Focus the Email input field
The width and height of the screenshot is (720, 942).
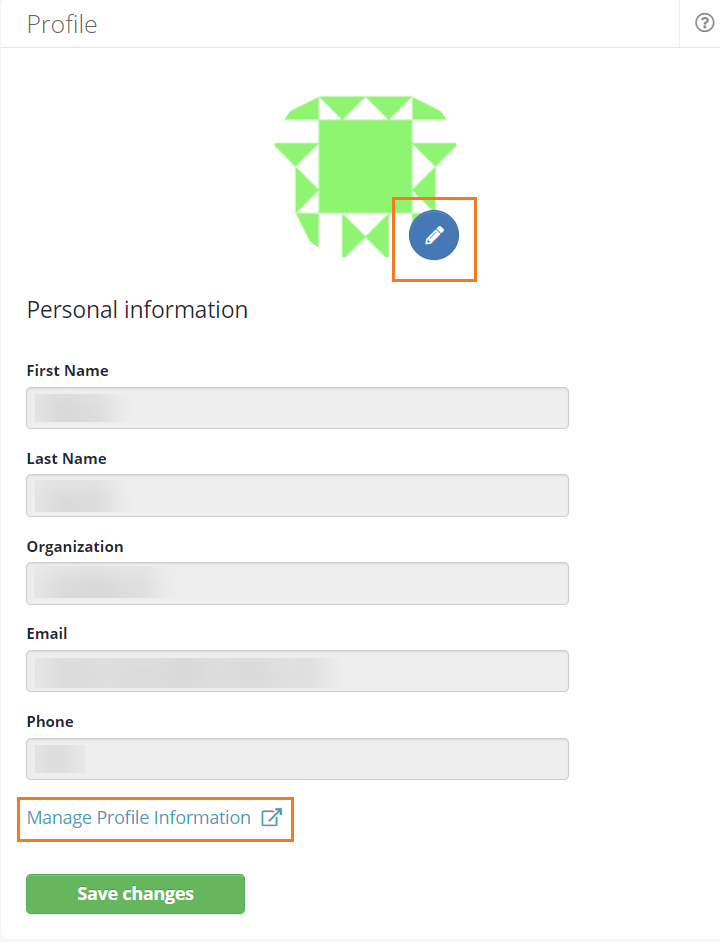297,671
